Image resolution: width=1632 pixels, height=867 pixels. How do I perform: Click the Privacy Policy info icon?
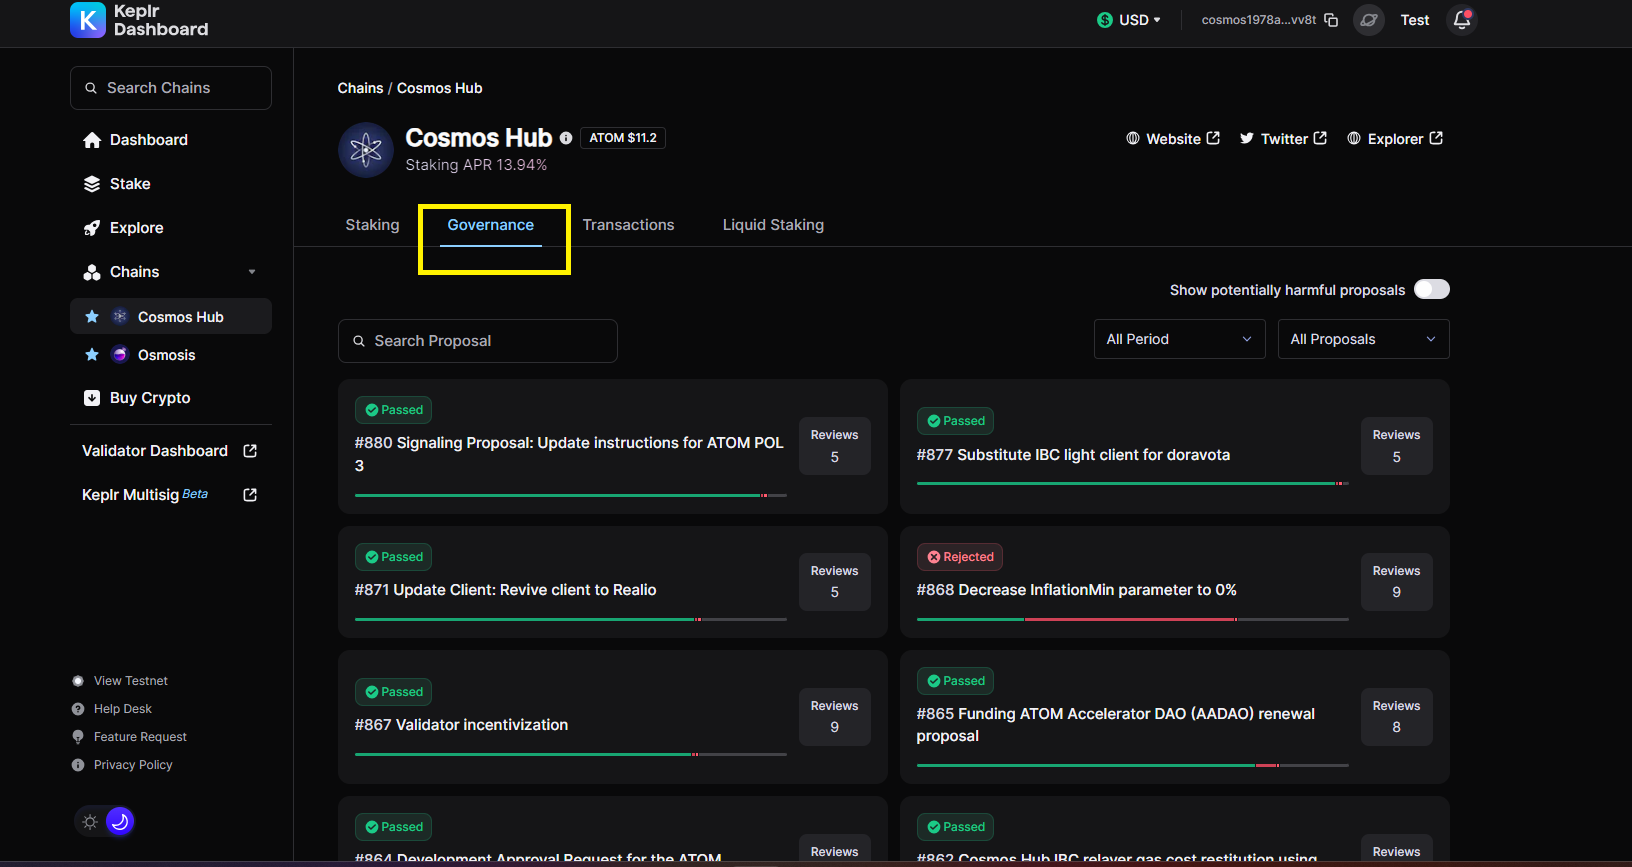[78, 765]
